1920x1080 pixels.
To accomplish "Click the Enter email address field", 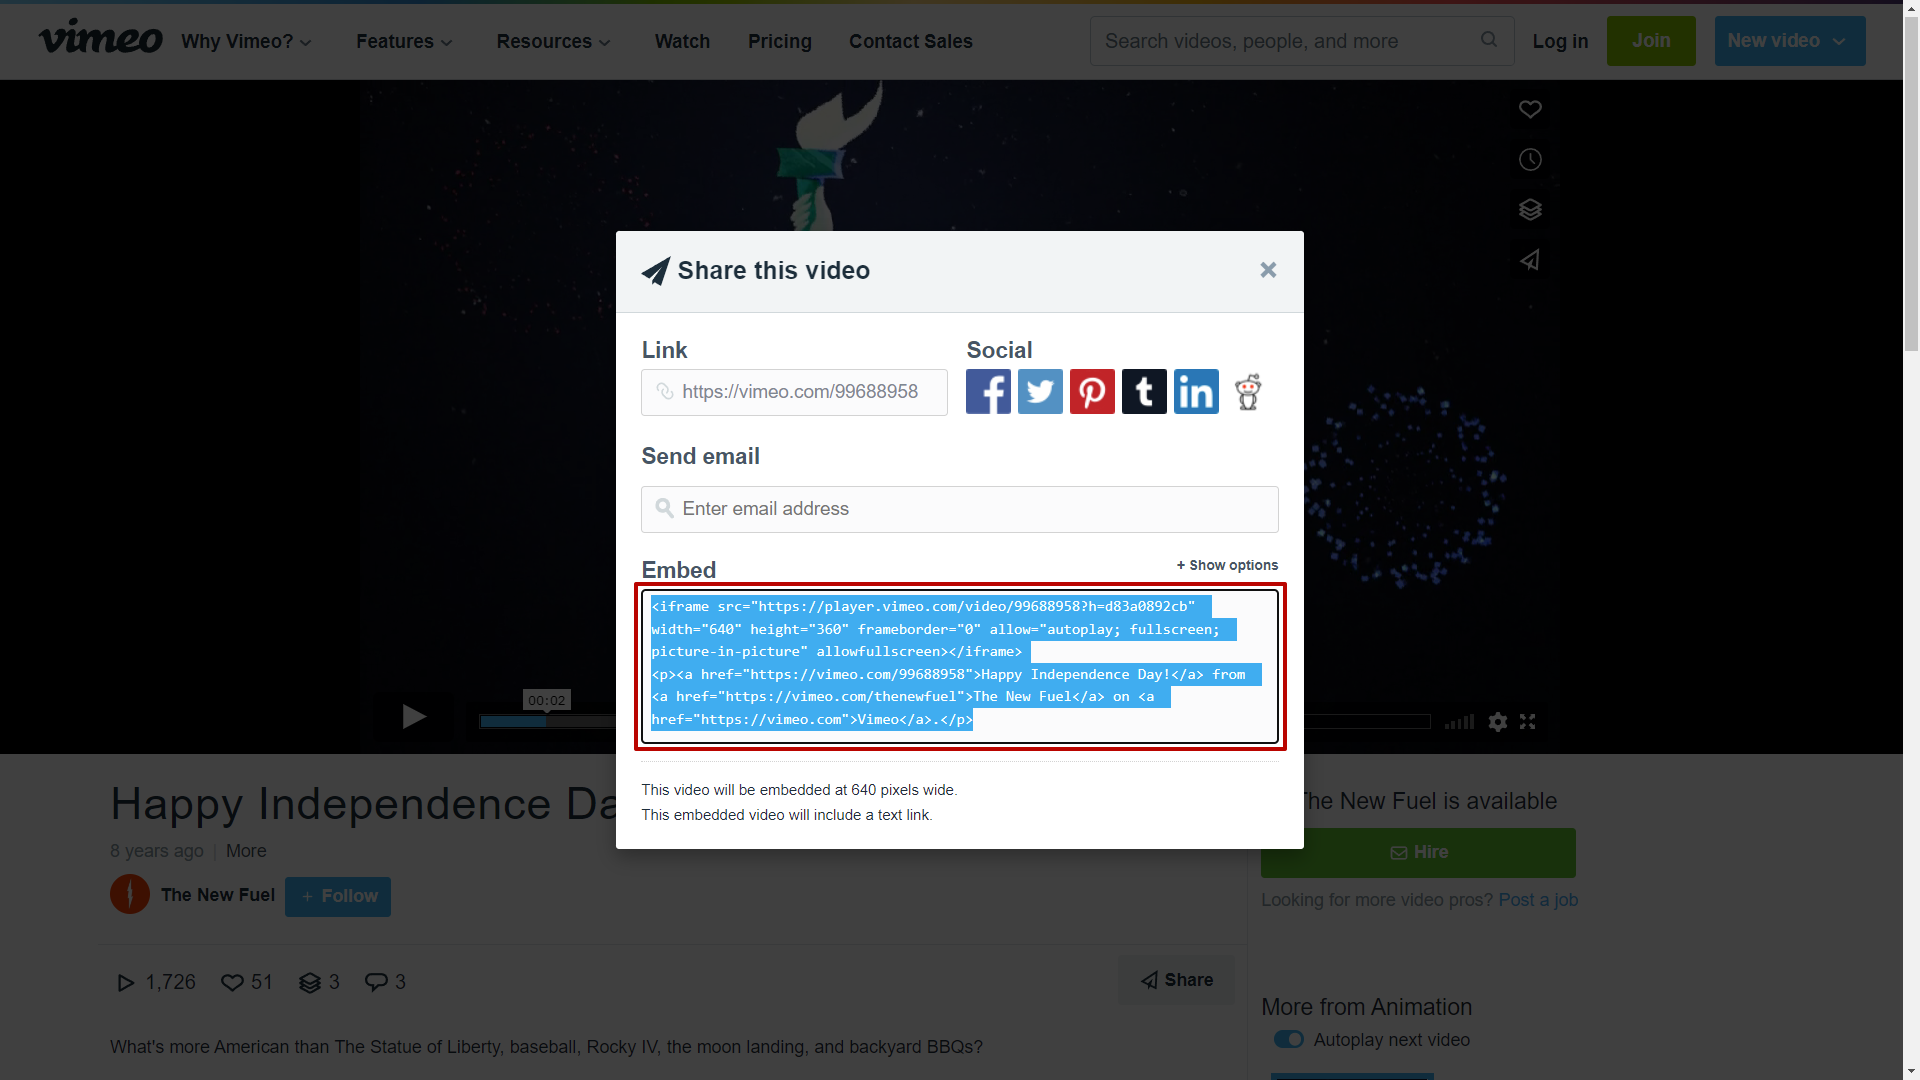I will (959, 509).
